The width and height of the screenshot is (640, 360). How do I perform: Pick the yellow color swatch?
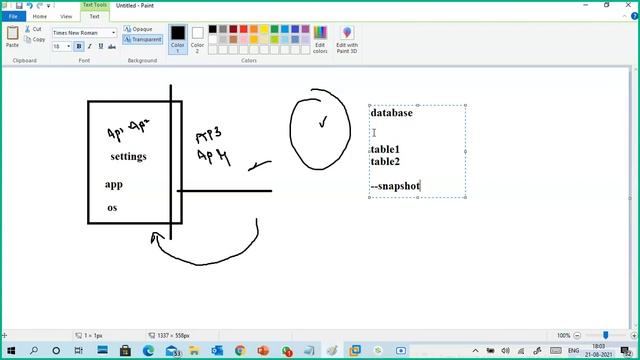264,29
